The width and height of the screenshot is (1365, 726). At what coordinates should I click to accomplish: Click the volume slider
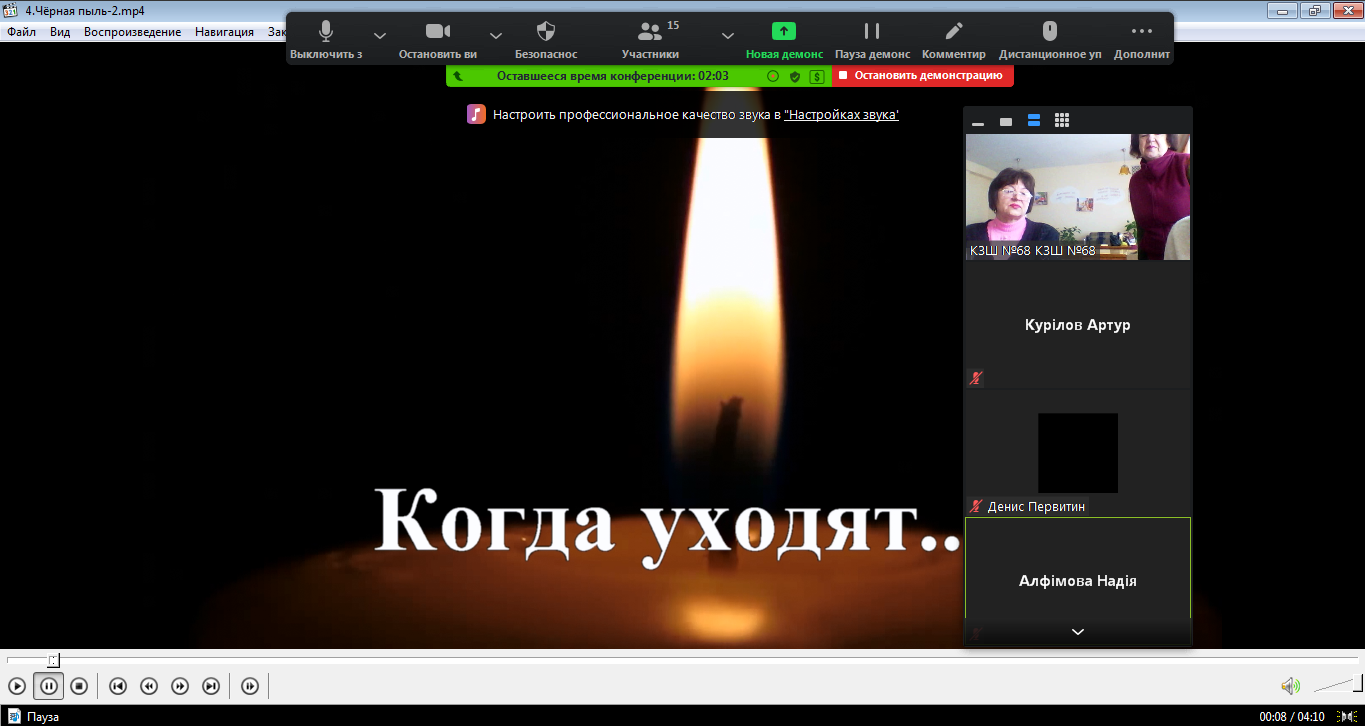(x=1337, y=685)
